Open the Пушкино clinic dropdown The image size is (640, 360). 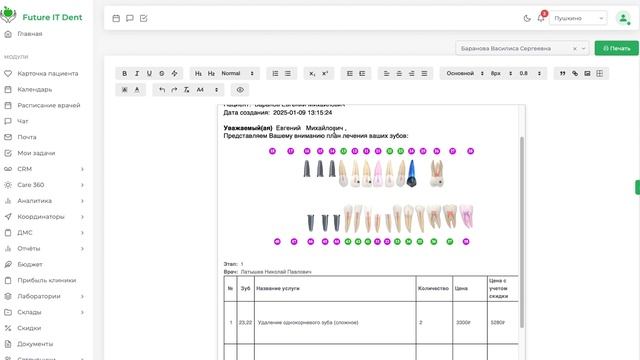[578, 18]
